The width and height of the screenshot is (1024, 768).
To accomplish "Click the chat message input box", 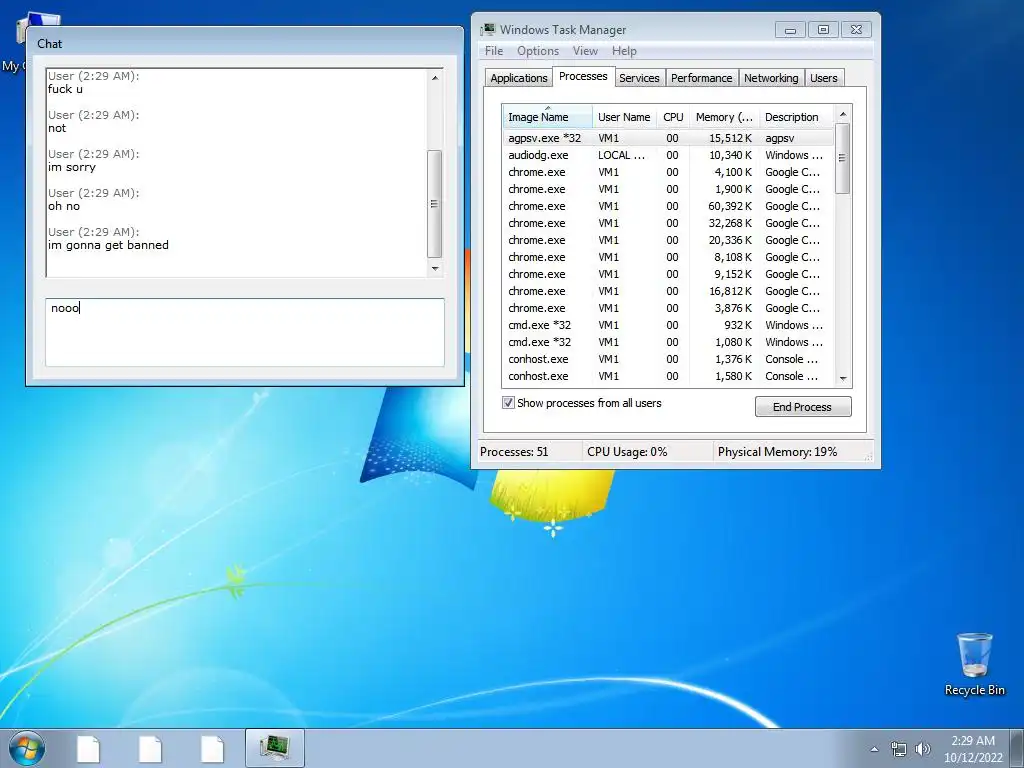I will [245, 332].
